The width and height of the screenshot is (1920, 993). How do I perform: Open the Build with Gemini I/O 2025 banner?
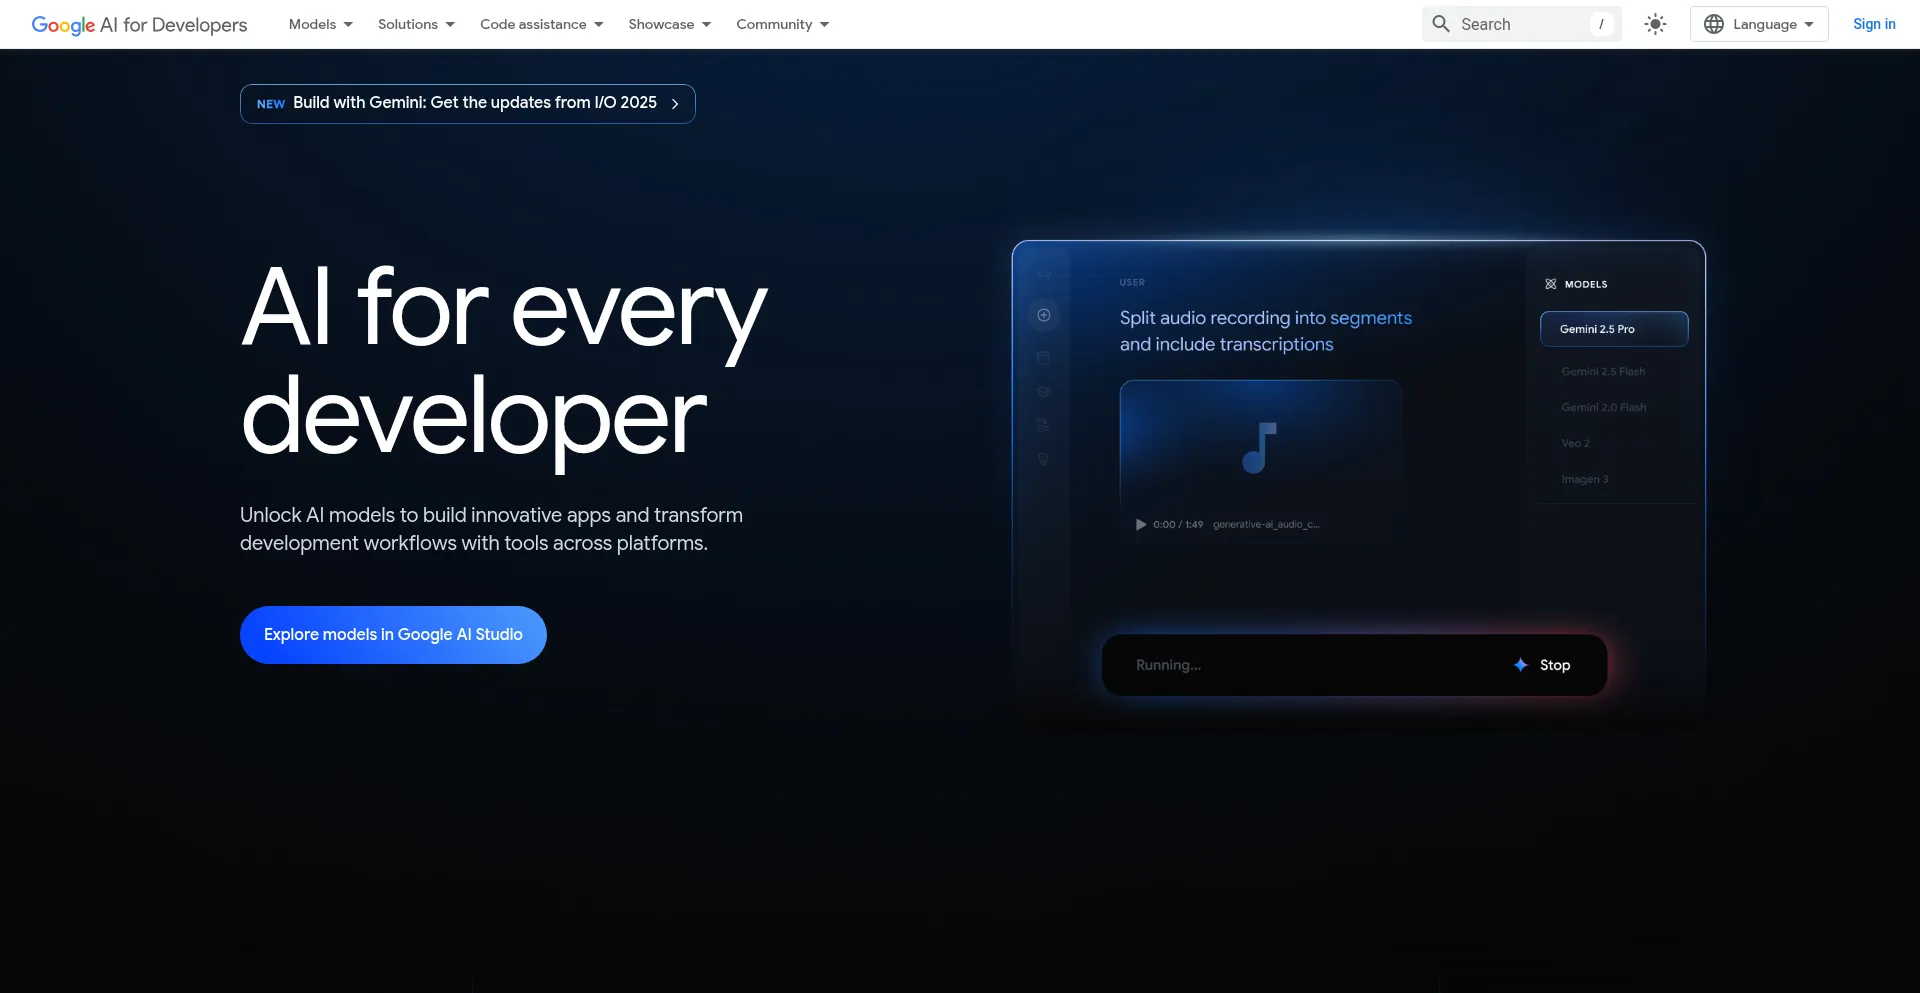tap(467, 103)
